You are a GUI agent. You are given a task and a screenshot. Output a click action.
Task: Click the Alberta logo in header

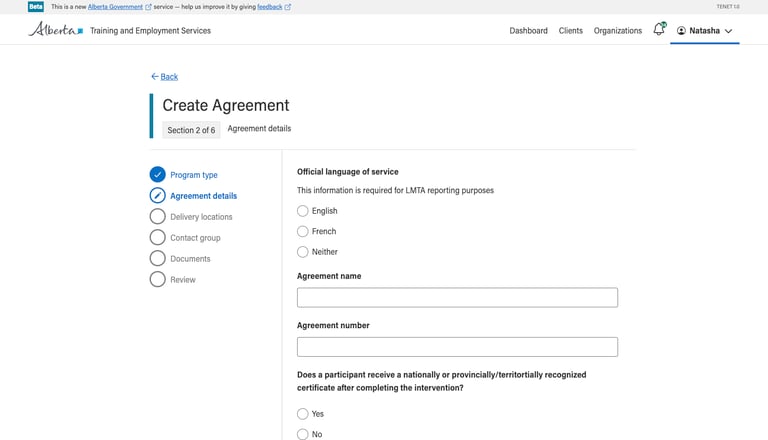point(56,30)
